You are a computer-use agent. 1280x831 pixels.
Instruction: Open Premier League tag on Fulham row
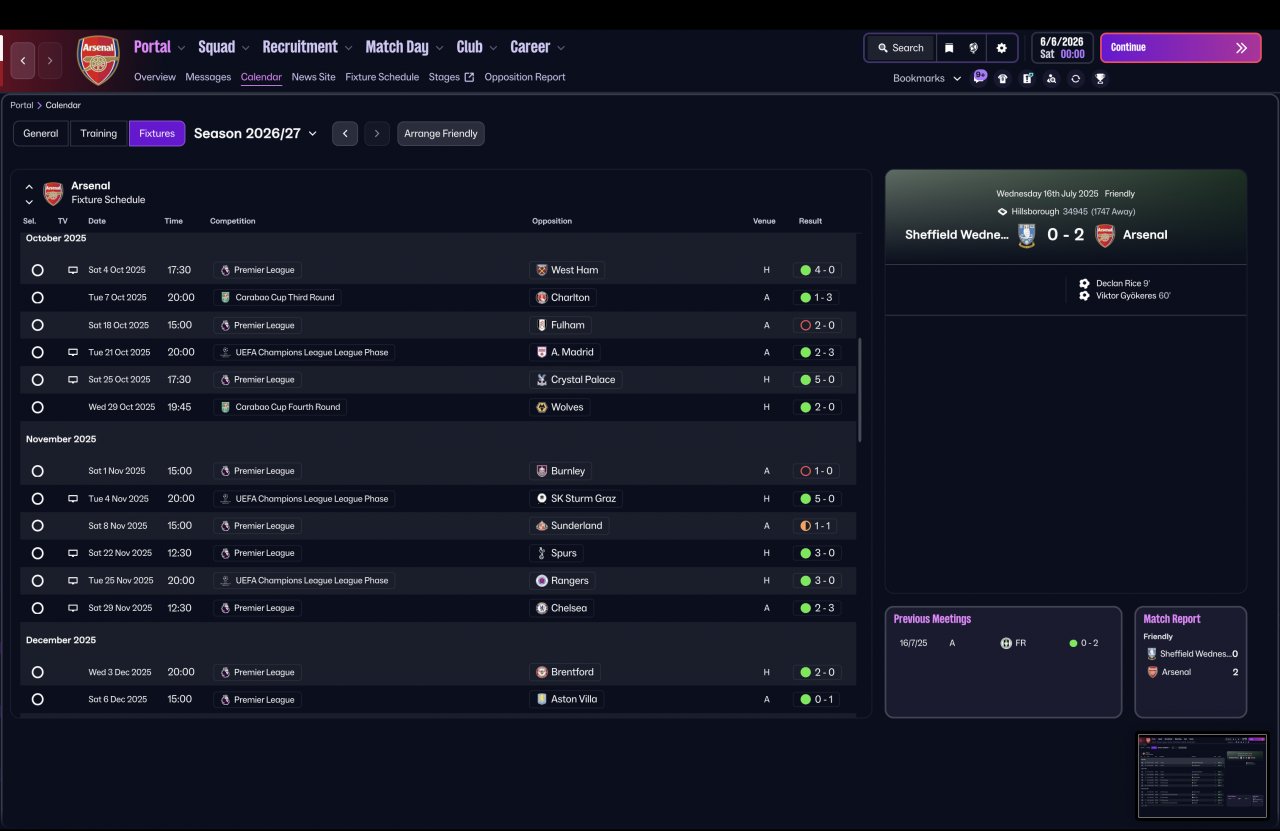coord(258,325)
